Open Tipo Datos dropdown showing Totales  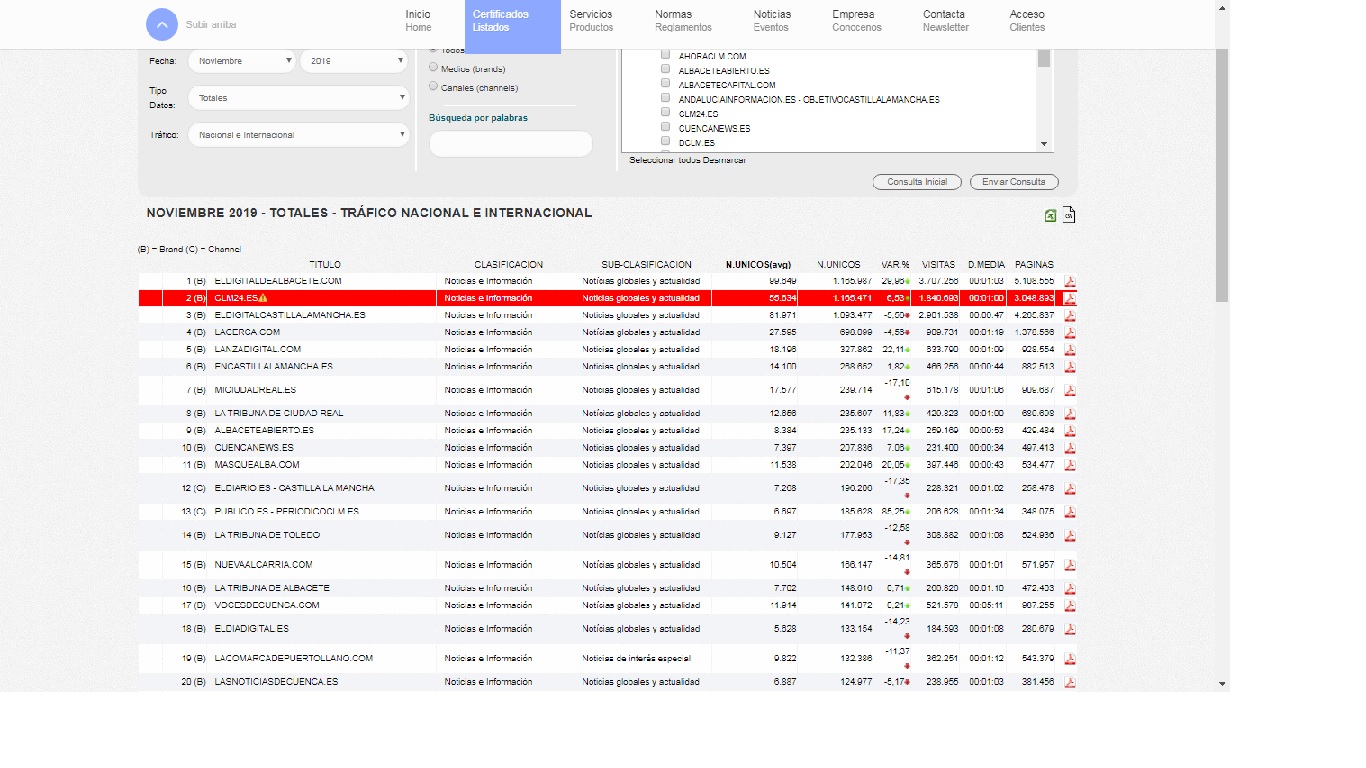click(299, 98)
